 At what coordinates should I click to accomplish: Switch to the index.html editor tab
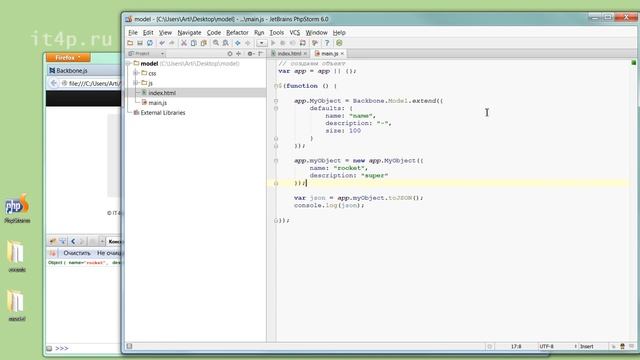point(289,53)
